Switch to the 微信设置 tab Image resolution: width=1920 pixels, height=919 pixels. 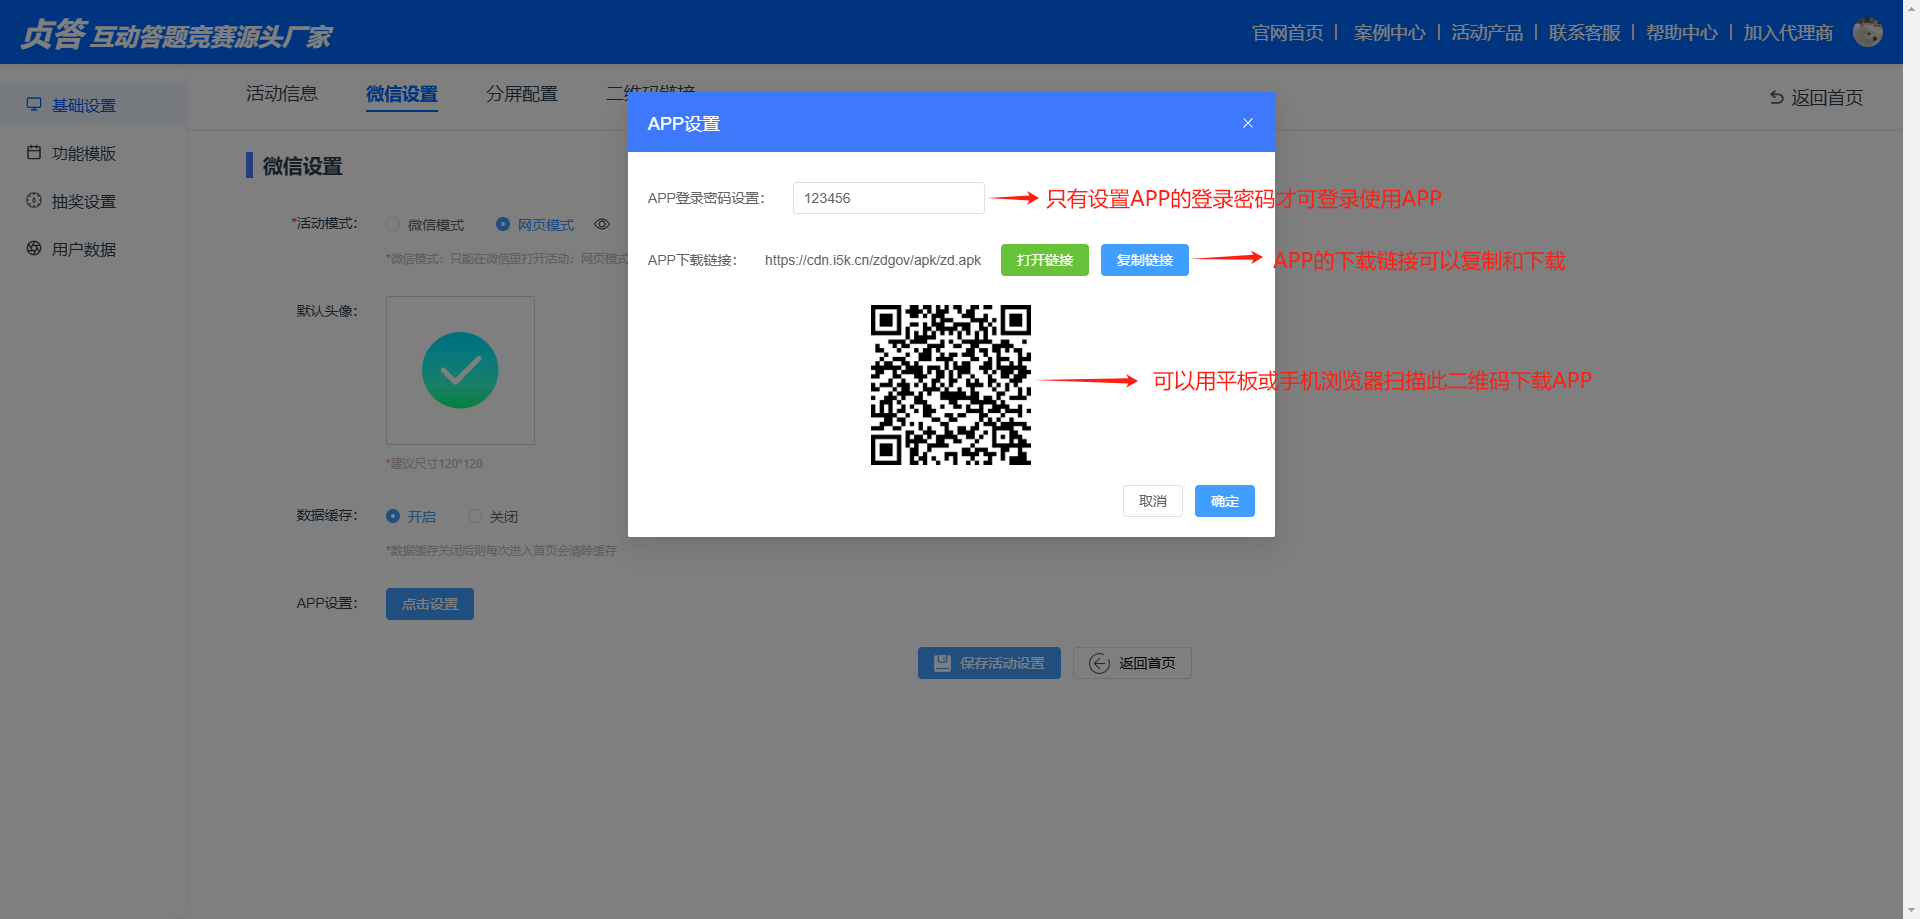402,93
